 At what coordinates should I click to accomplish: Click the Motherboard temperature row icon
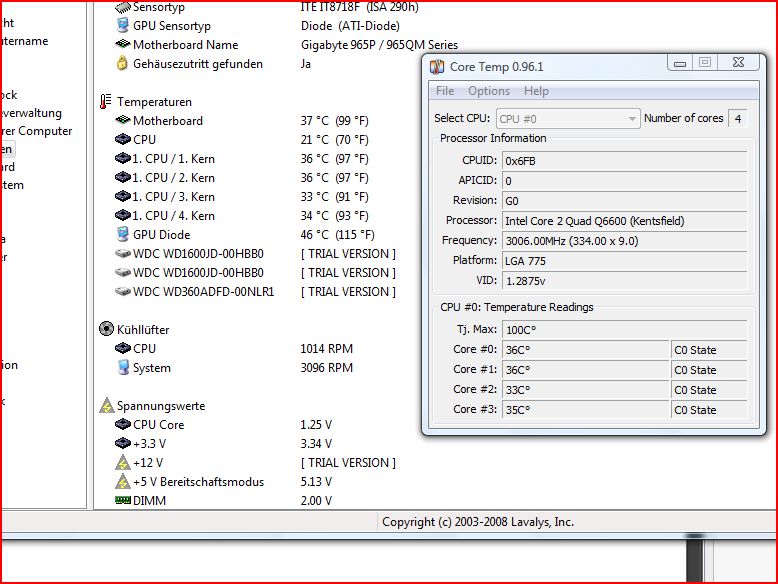(123, 120)
